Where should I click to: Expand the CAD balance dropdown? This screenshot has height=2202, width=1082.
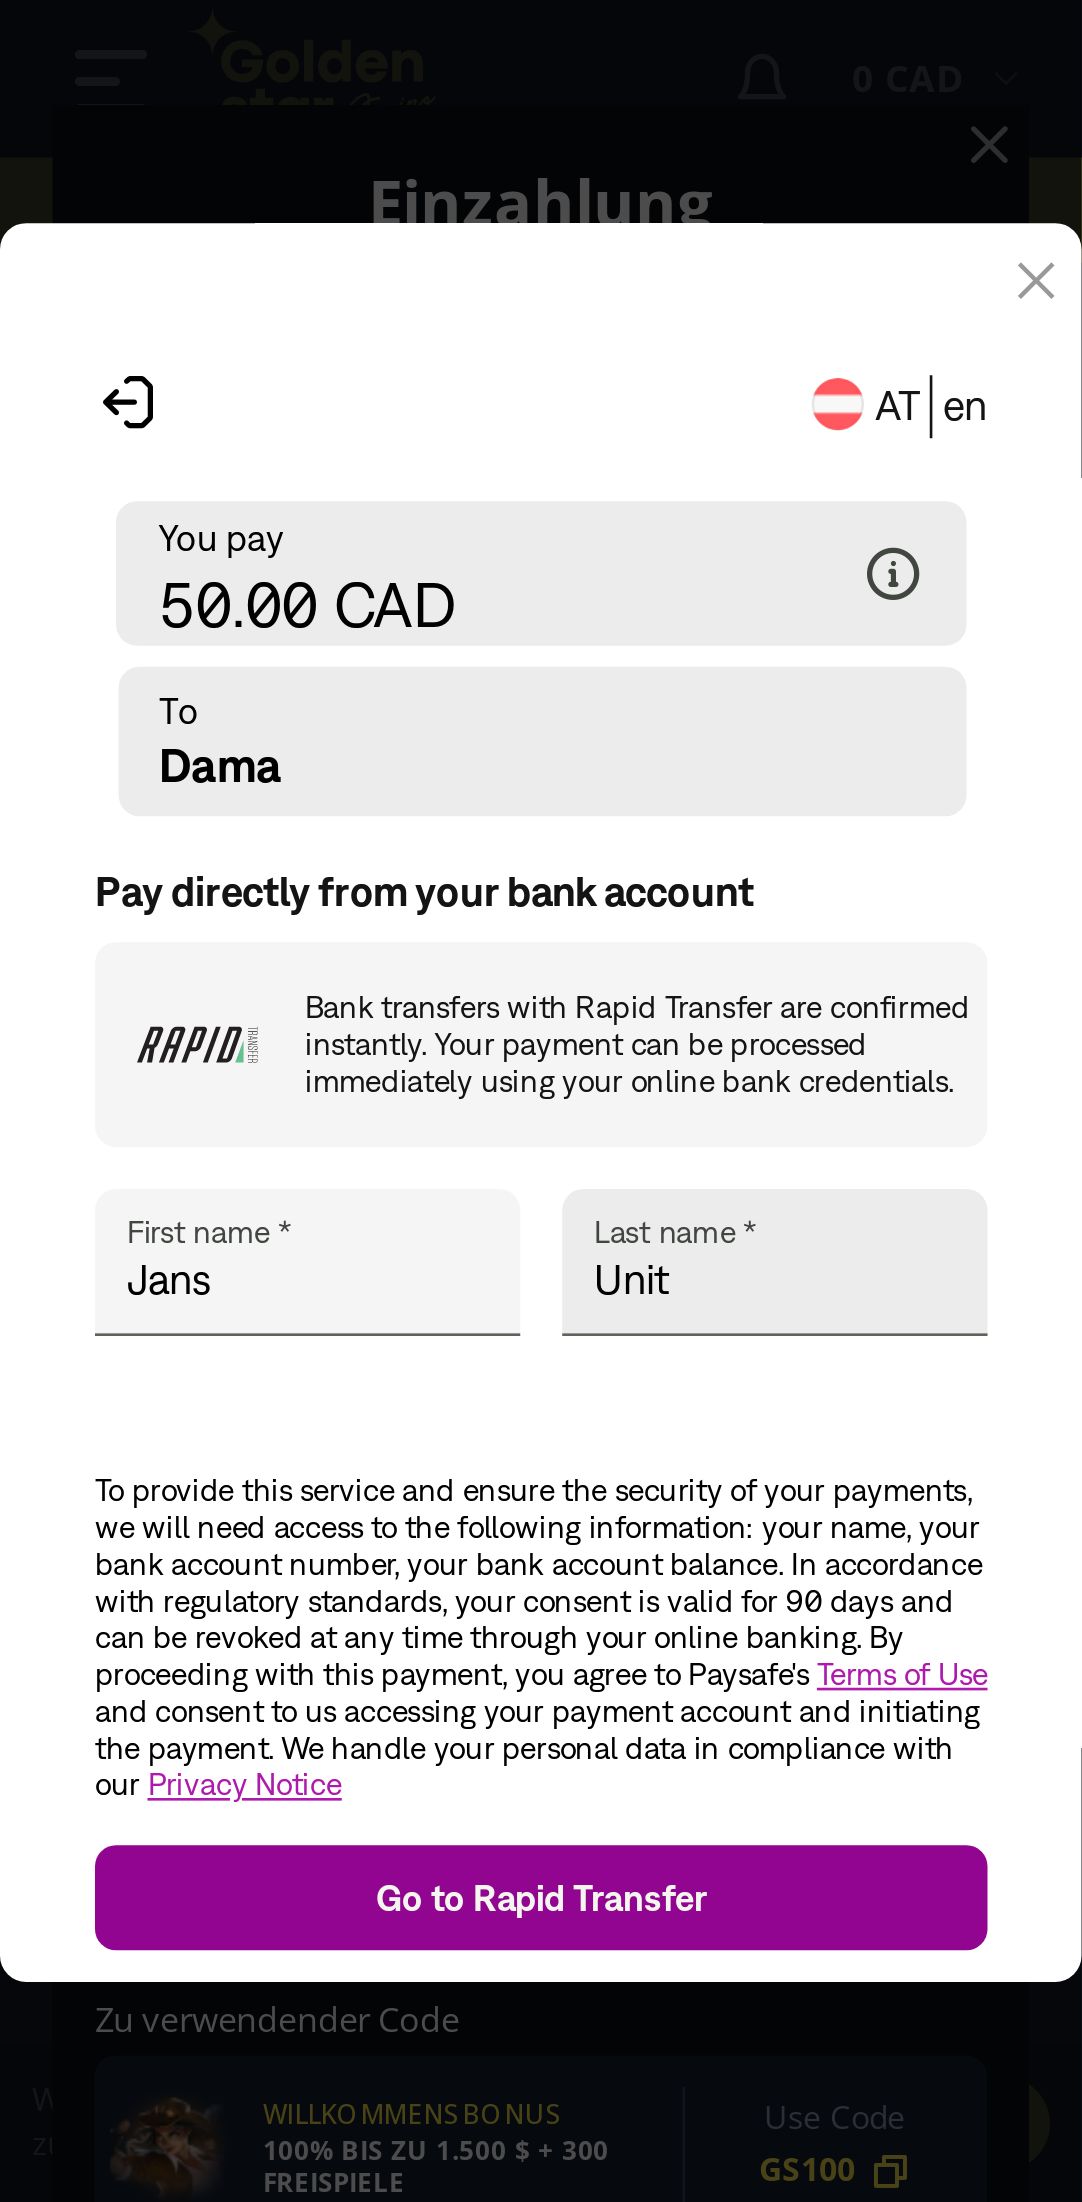tap(1006, 79)
